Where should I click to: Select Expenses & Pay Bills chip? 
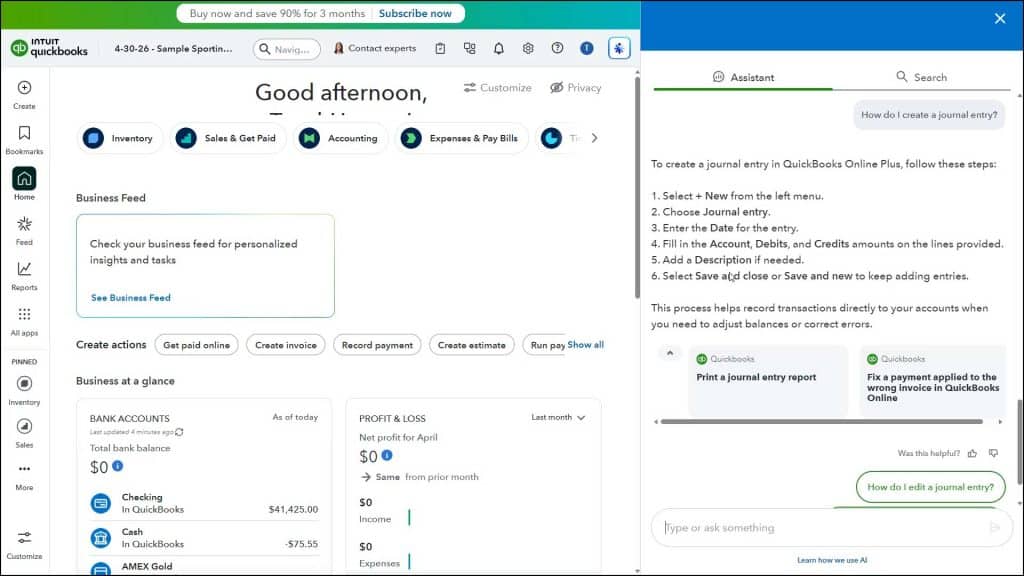[x=461, y=138]
